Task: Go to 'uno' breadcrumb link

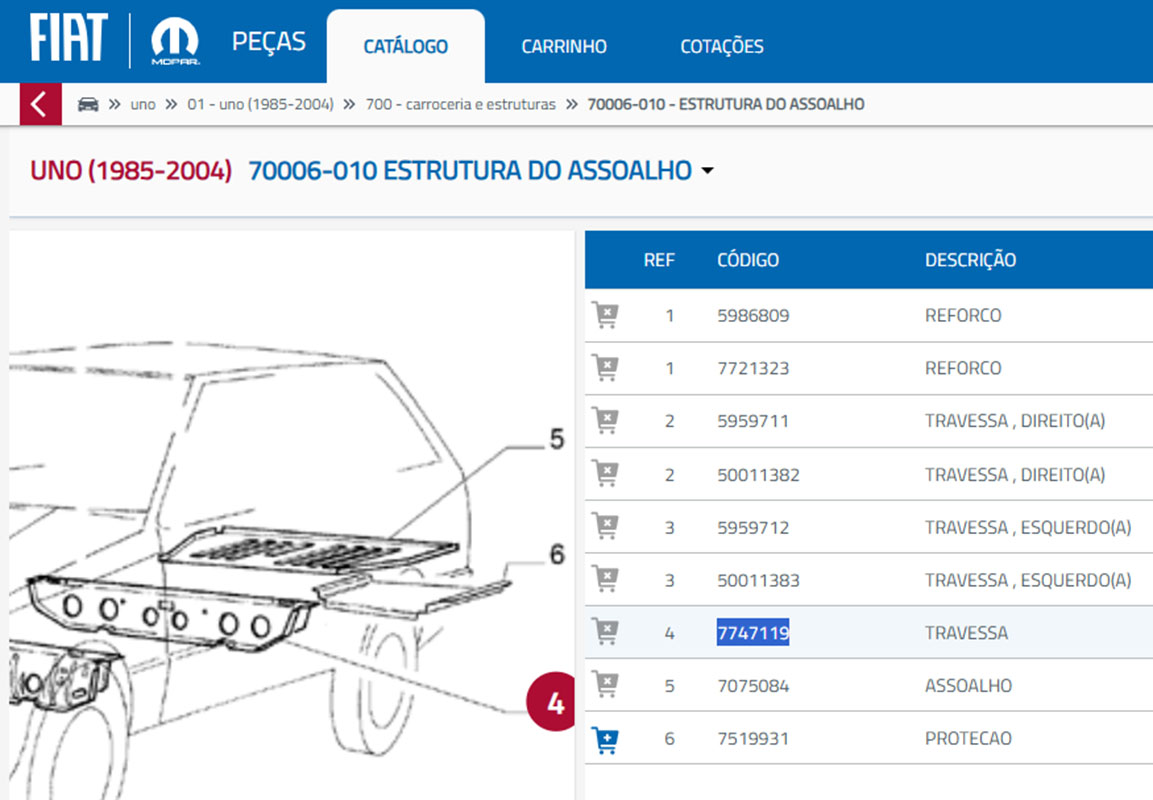Action: pos(143,105)
